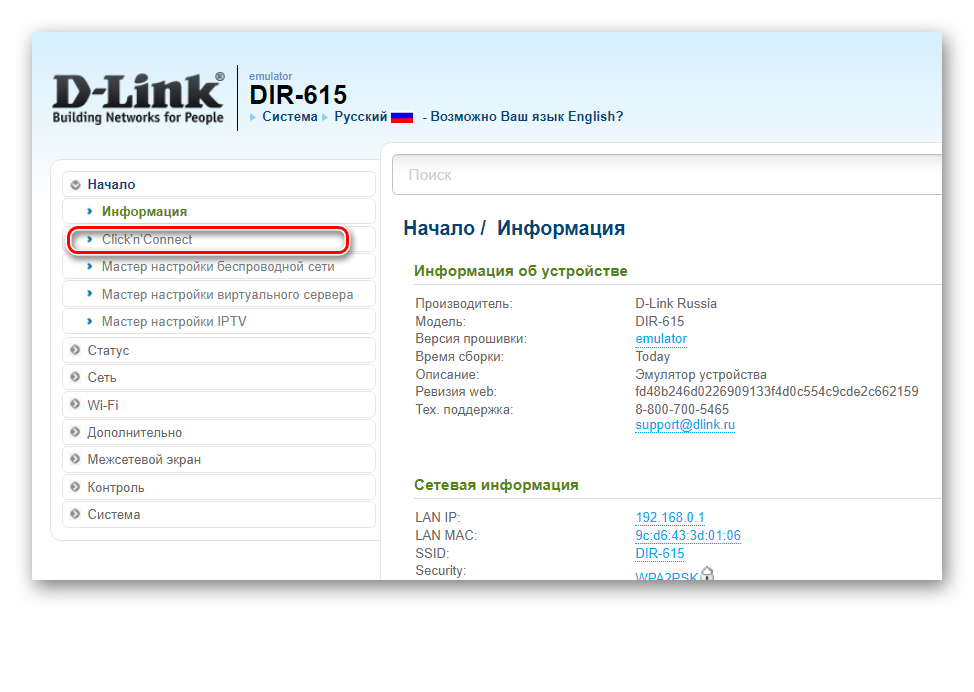Click the arrow icon before Русский

point(325,117)
